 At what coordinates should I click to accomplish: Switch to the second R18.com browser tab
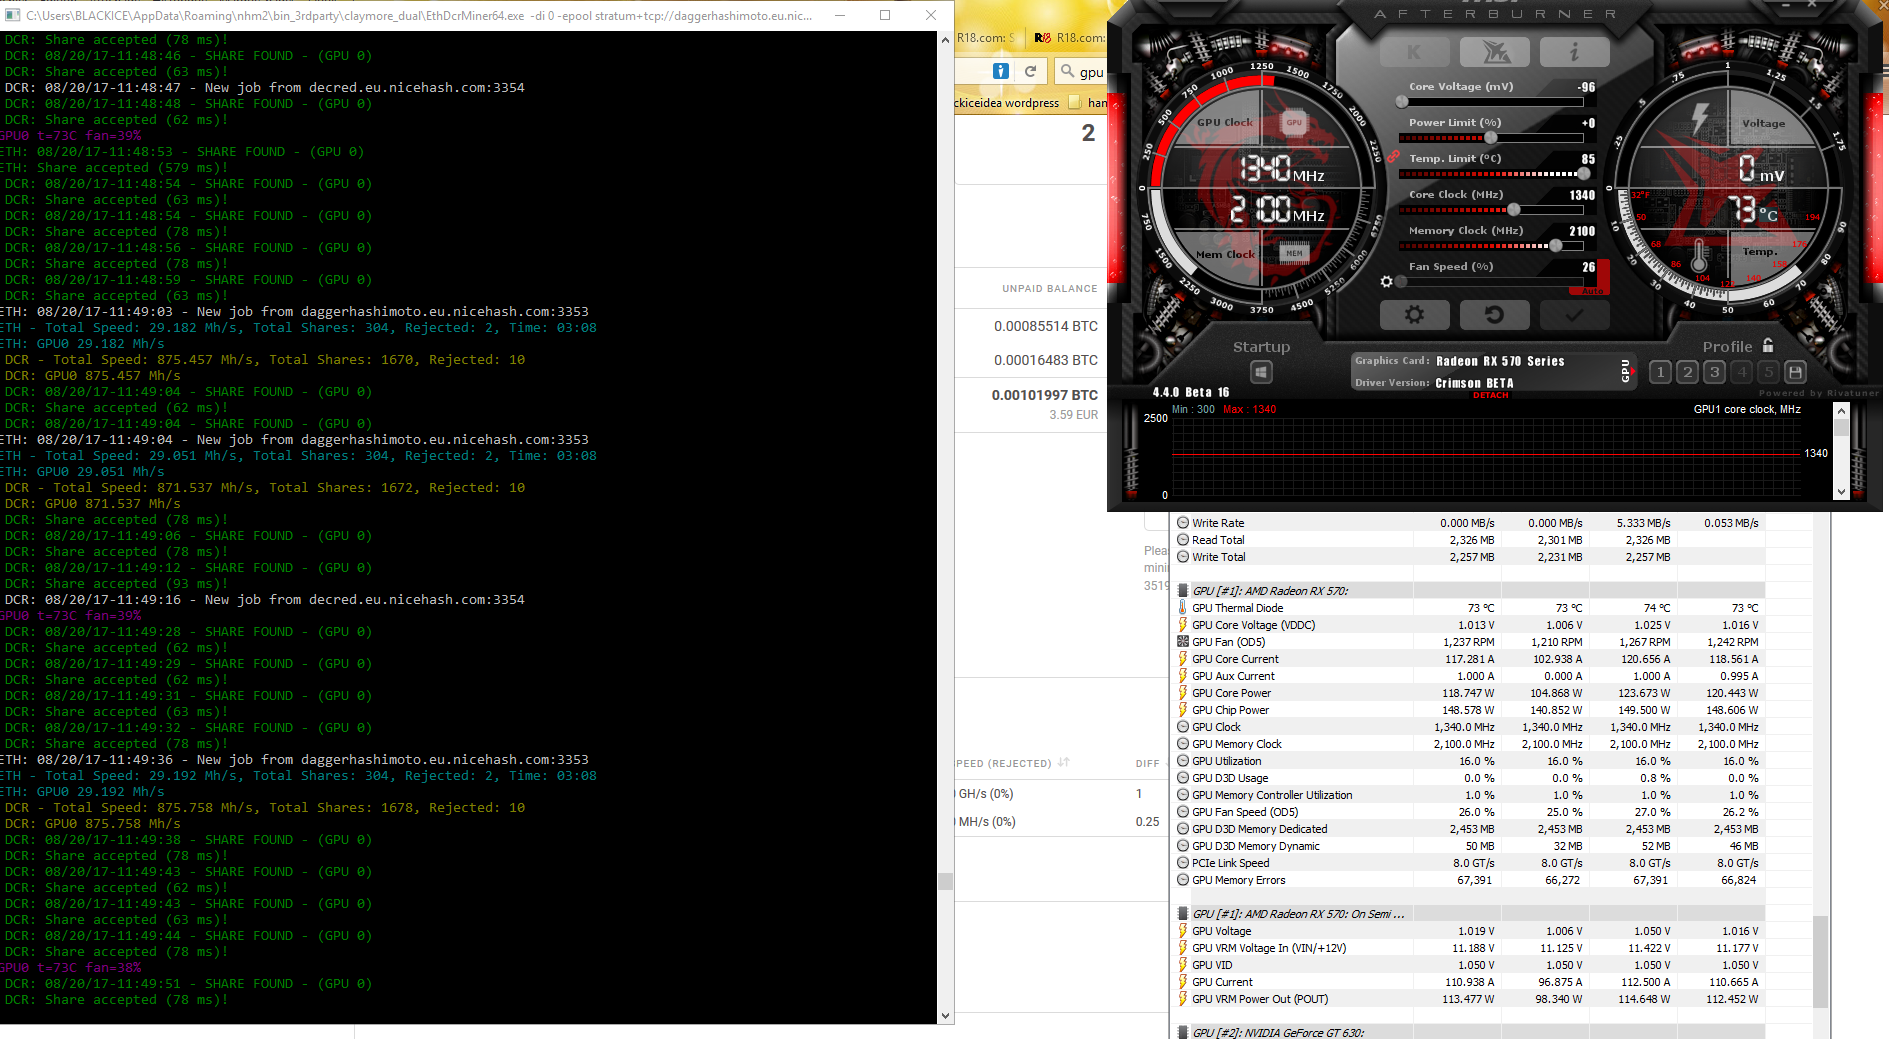point(1075,37)
